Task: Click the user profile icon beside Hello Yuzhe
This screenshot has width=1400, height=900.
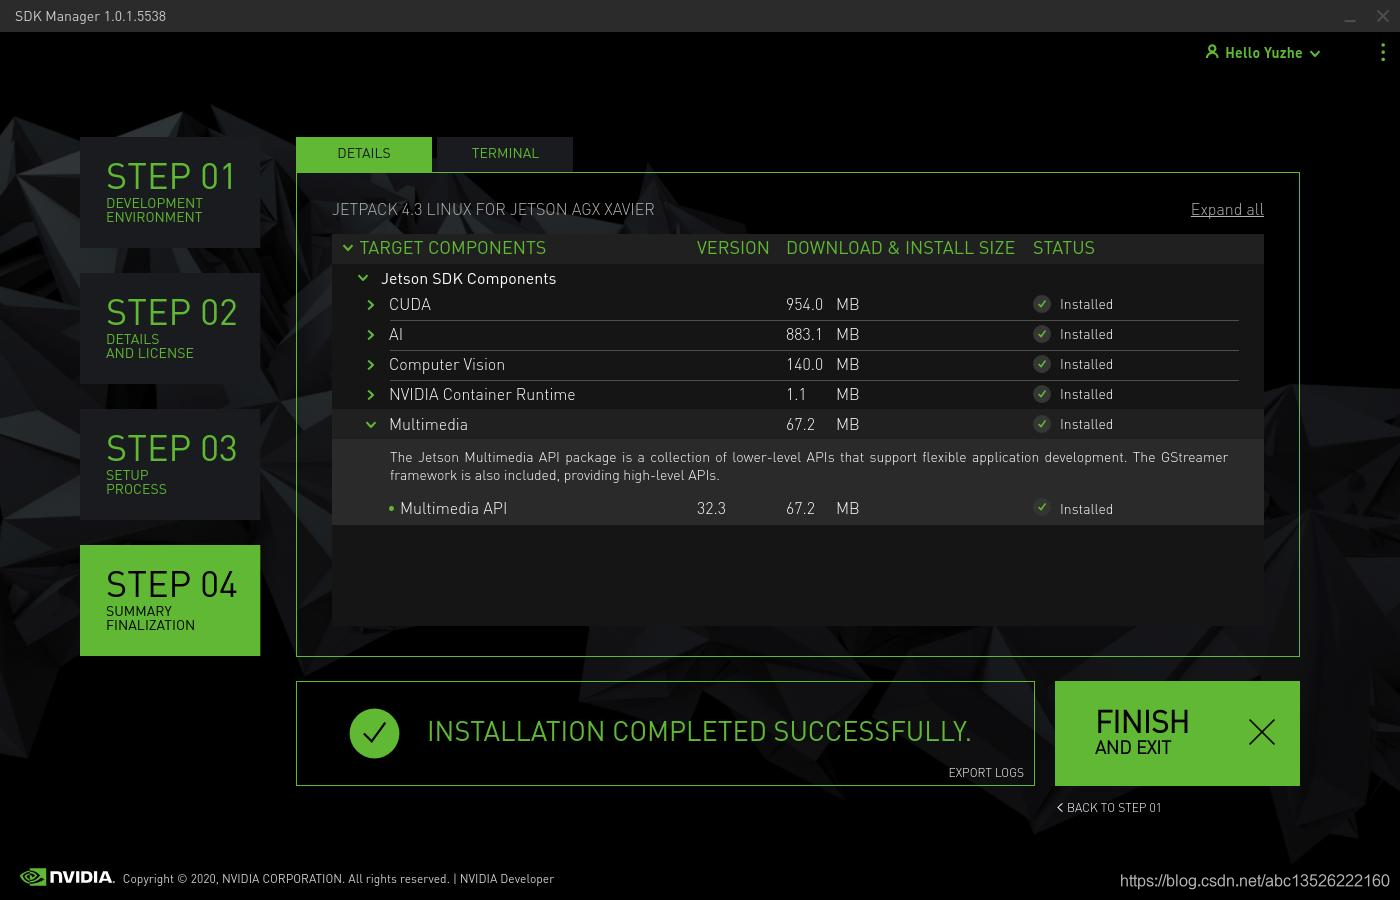Action: (1212, 52)
